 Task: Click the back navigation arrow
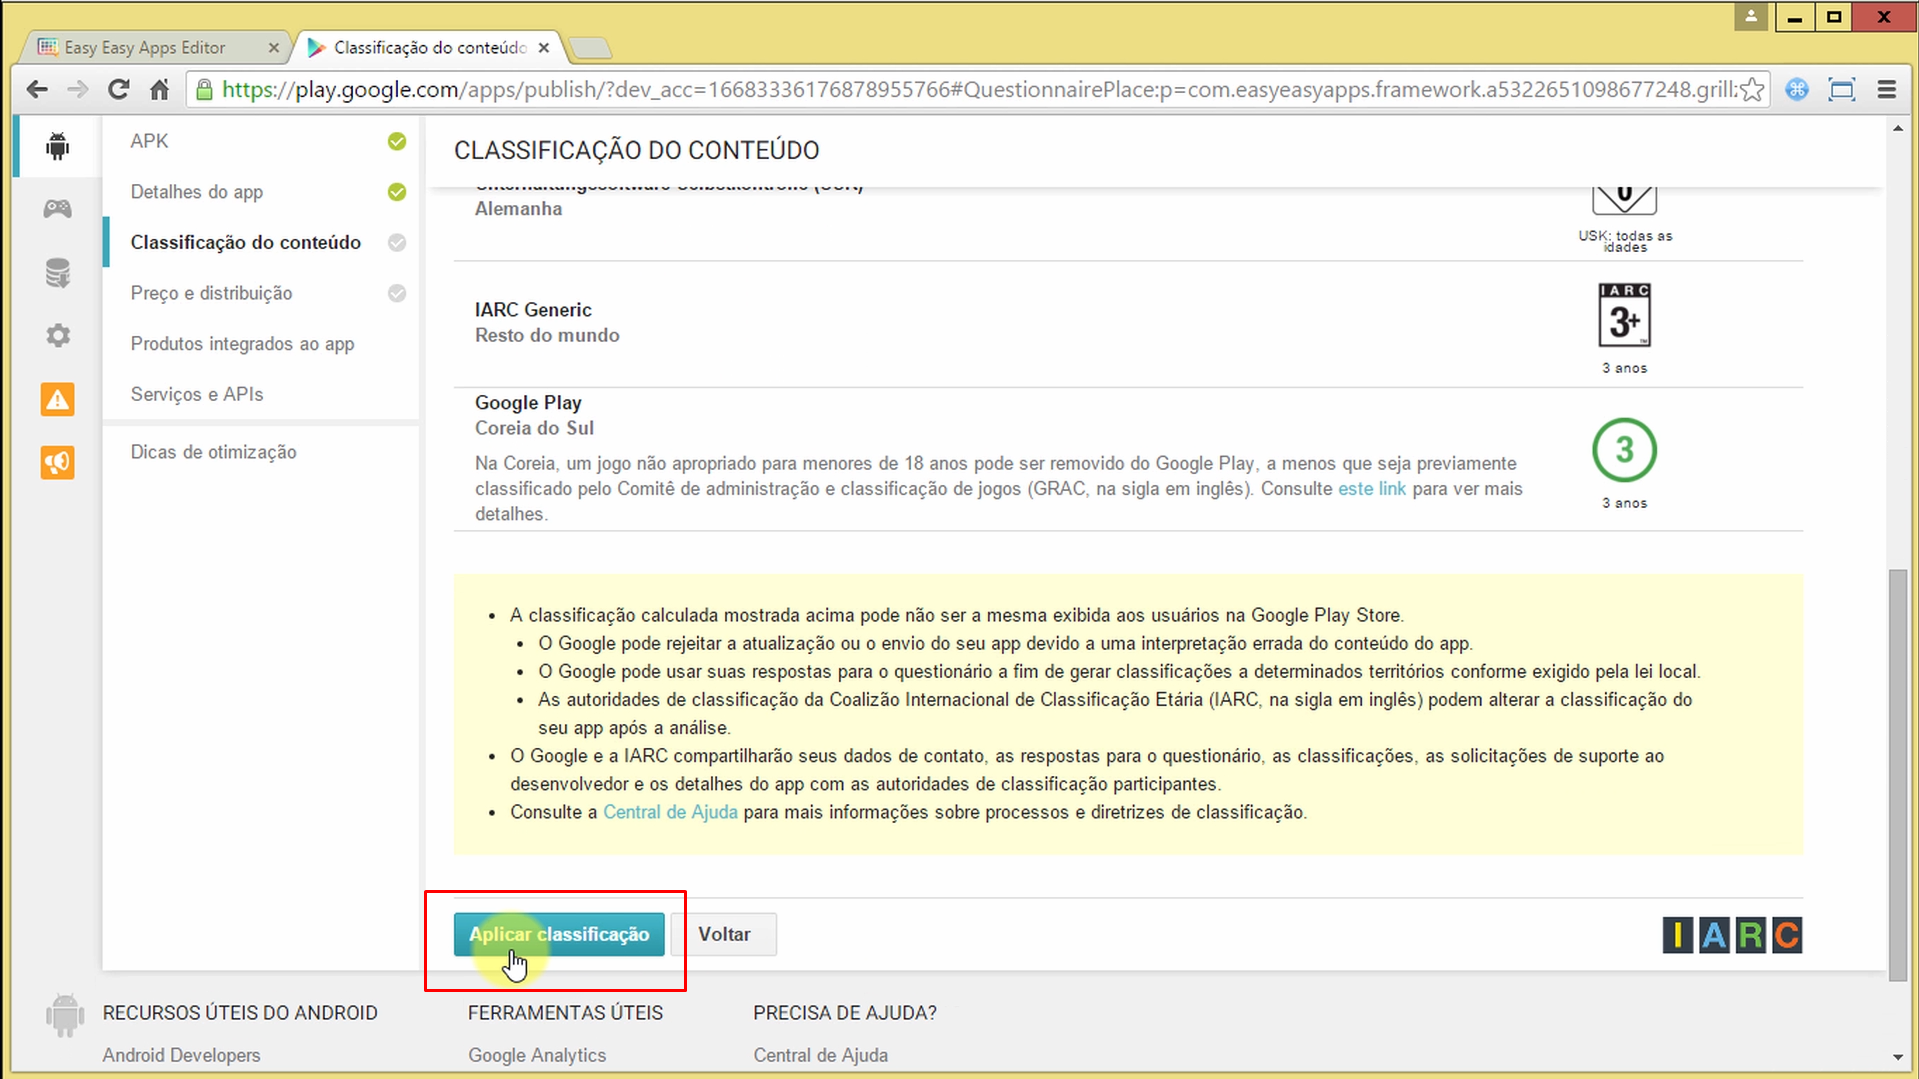point(37,89)
